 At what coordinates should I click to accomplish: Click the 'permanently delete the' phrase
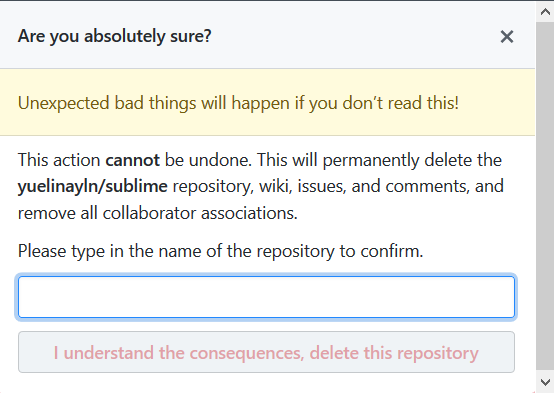412,160
